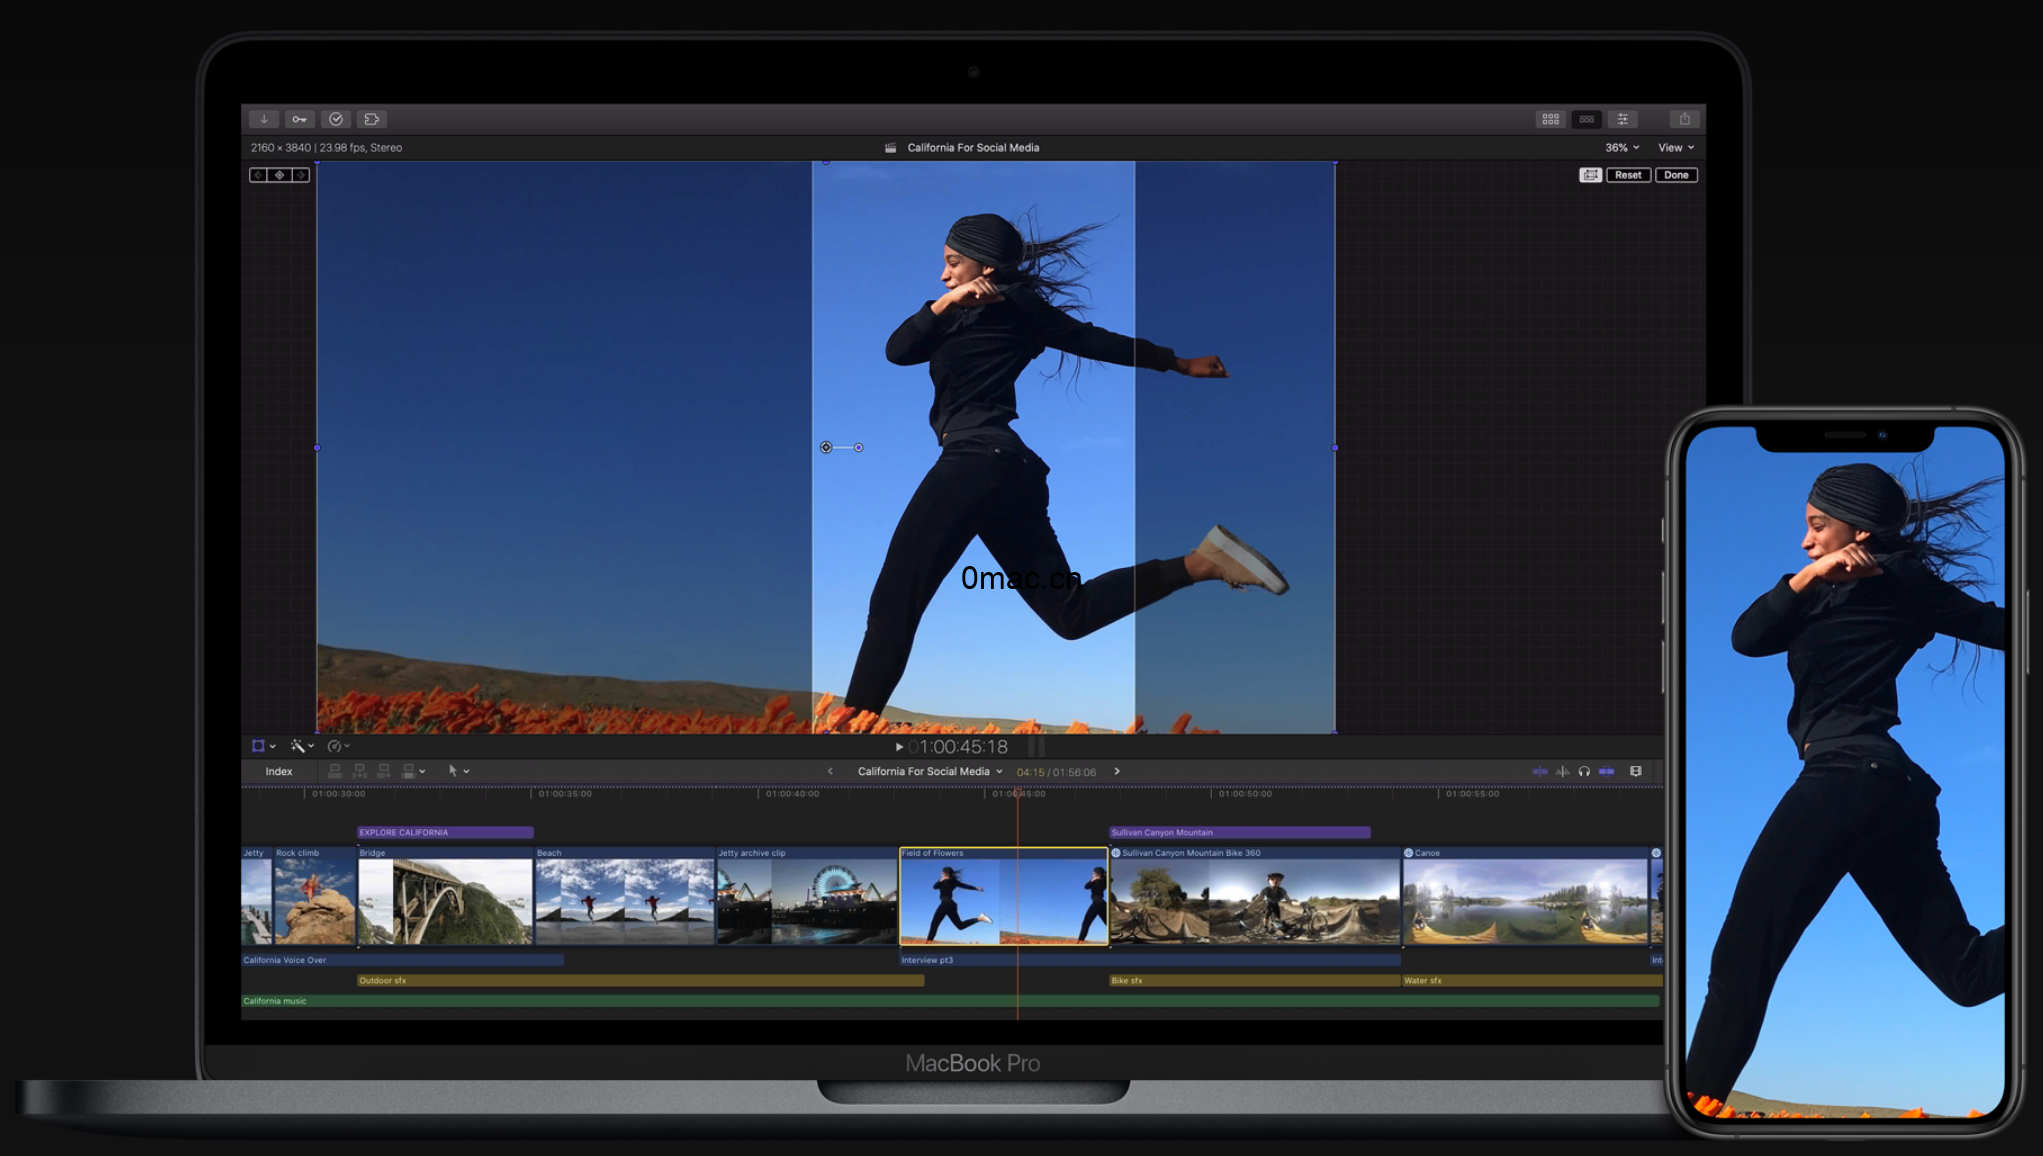The height and width of the screenshot is (1156, 2043).
Task: Click the Done button in viewer
Action: (x=1676, y=175)
